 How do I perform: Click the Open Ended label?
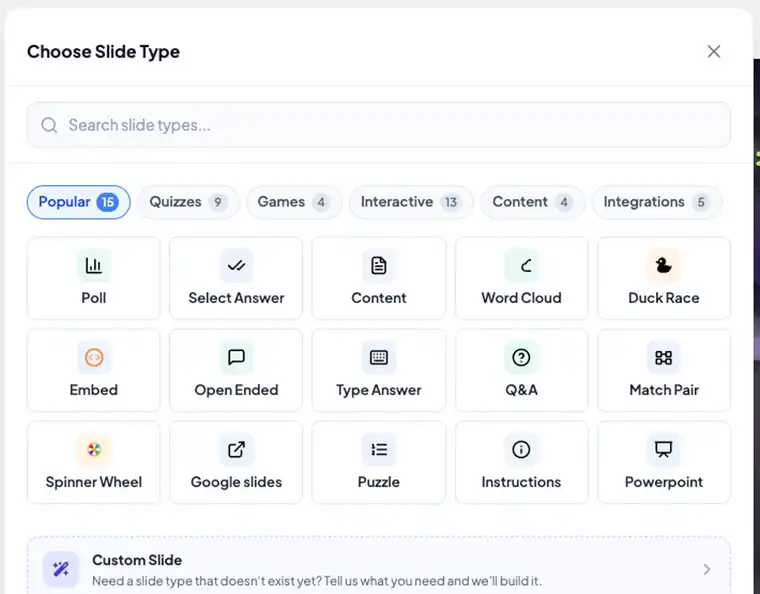tap(237, 390)
